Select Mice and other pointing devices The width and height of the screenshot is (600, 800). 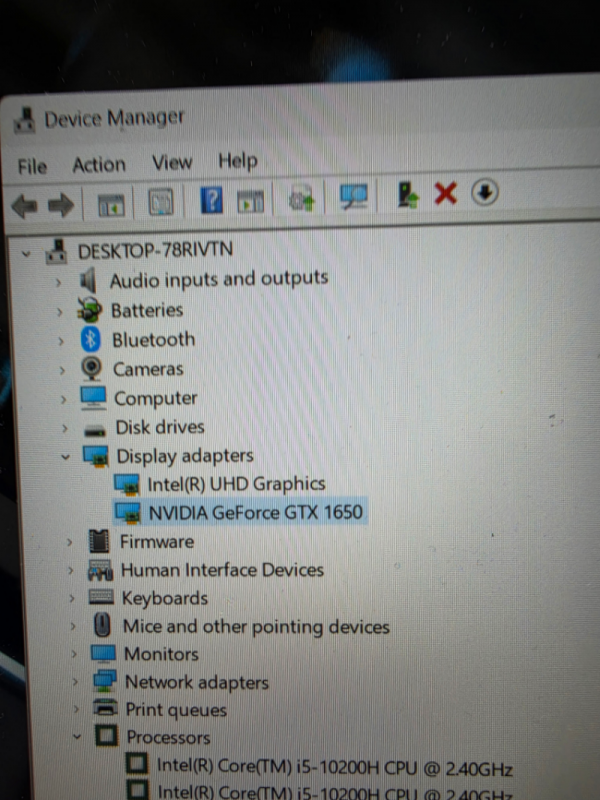pos(255,627)
